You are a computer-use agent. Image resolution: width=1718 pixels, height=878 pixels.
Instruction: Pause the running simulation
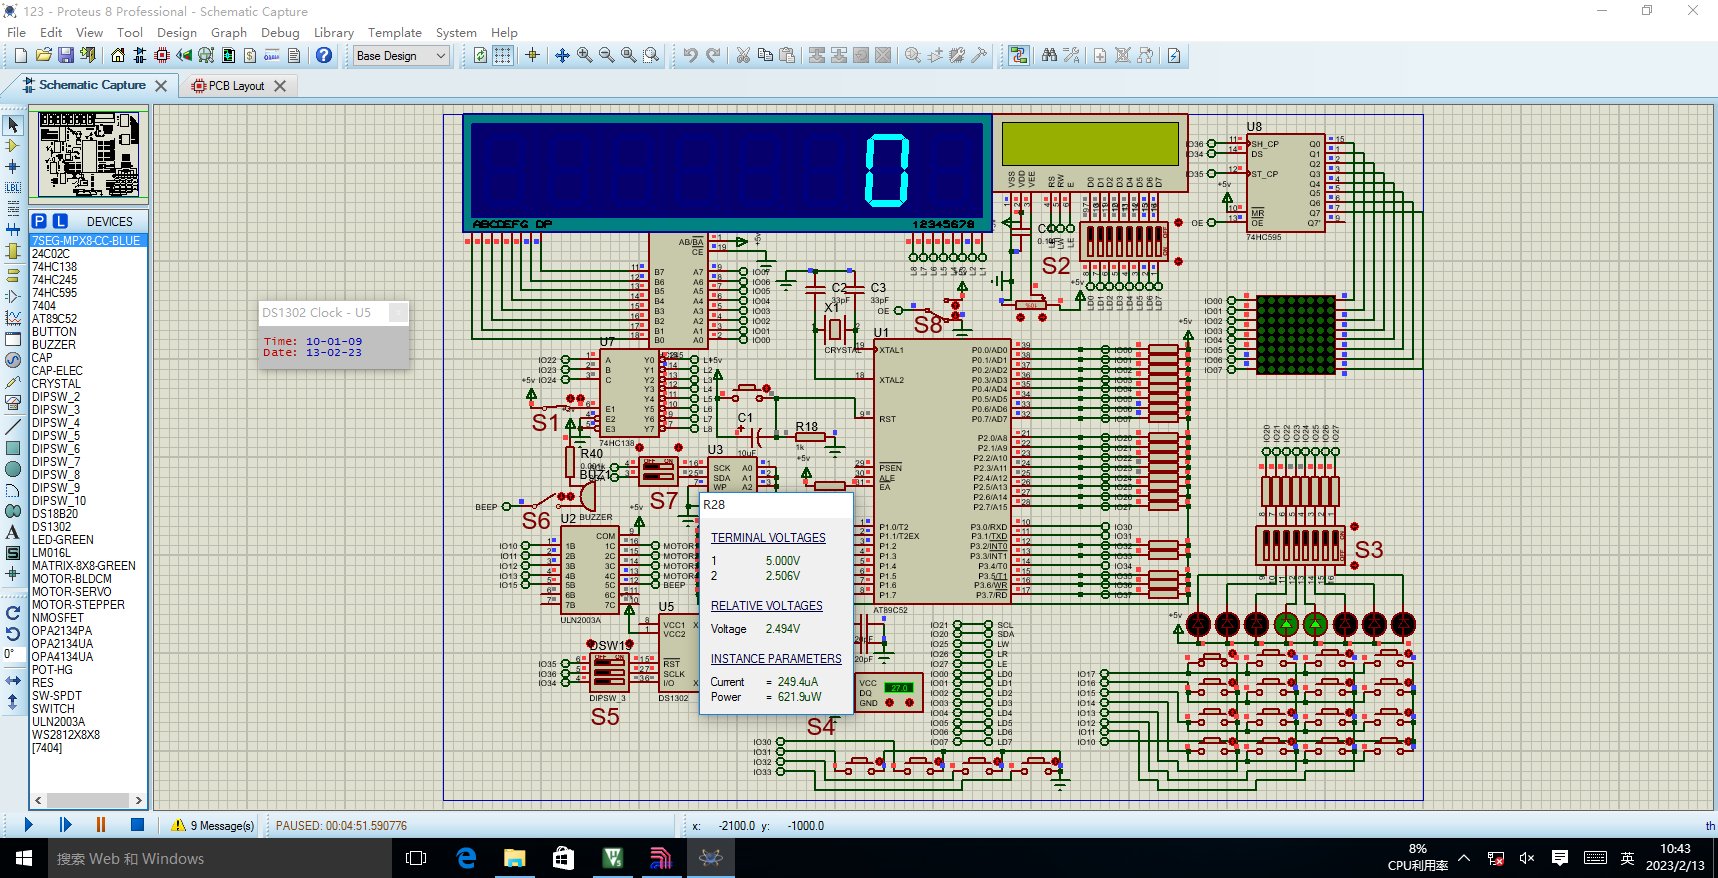pos(101,825)
